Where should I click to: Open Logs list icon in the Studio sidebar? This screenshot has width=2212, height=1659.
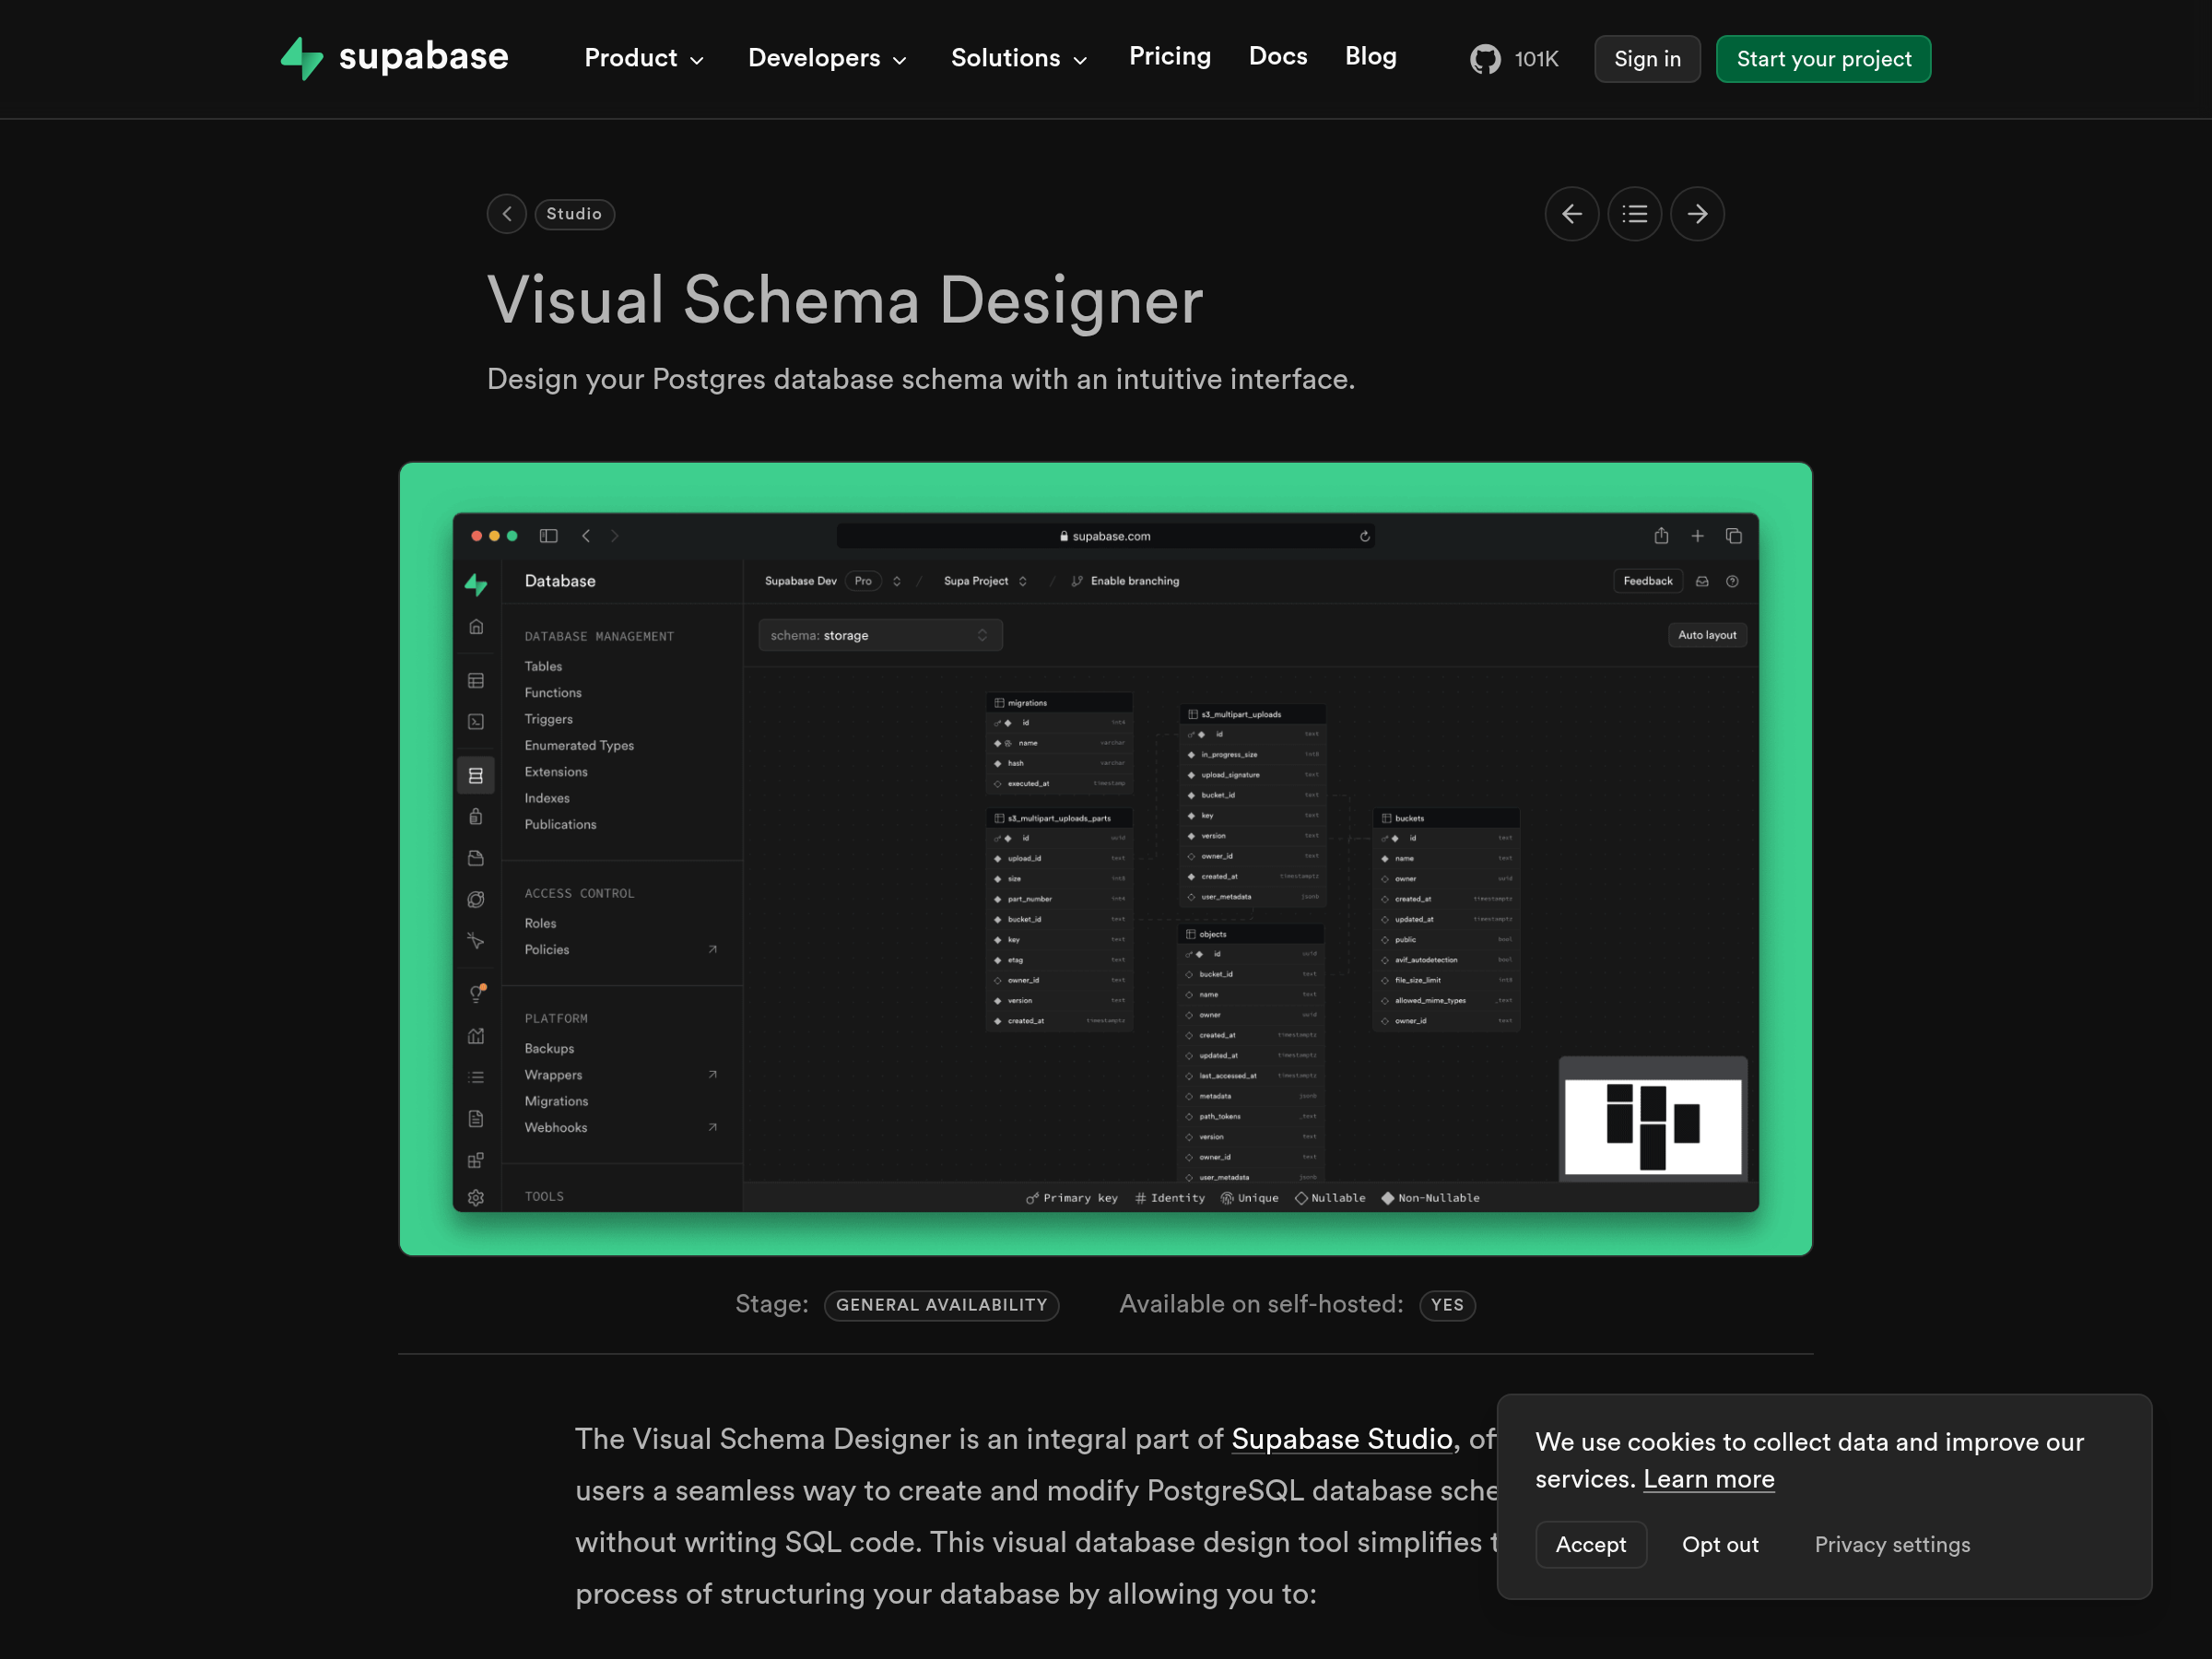(476, 1077)
